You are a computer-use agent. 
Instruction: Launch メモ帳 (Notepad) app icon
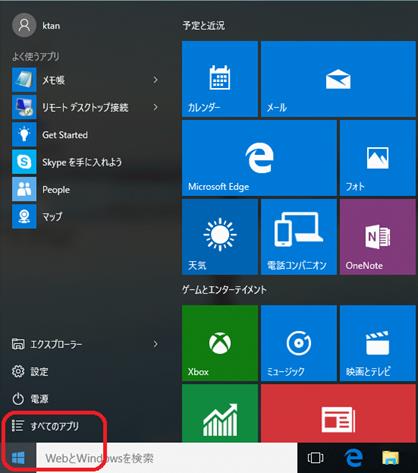pyautogui.click(x=24, y=80)
